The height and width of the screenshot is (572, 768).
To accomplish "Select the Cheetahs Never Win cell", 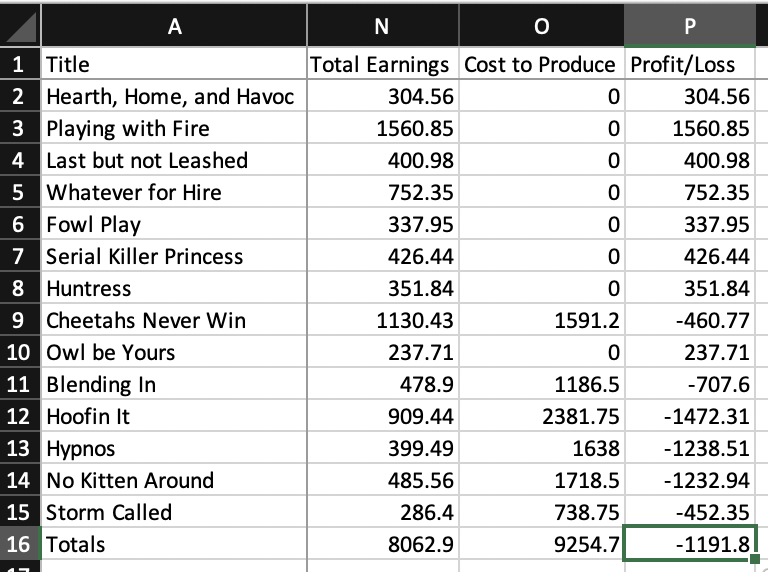I will click(174, 320).
